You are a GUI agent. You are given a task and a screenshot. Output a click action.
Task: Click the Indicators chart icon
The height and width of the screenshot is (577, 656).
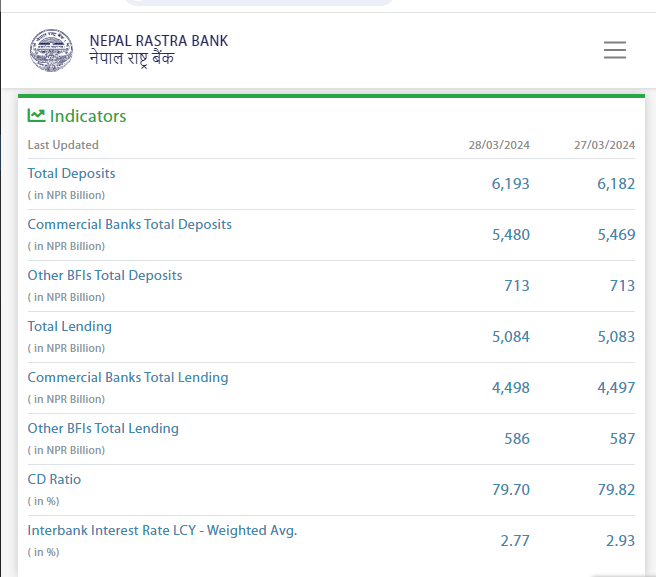[36, 116]
